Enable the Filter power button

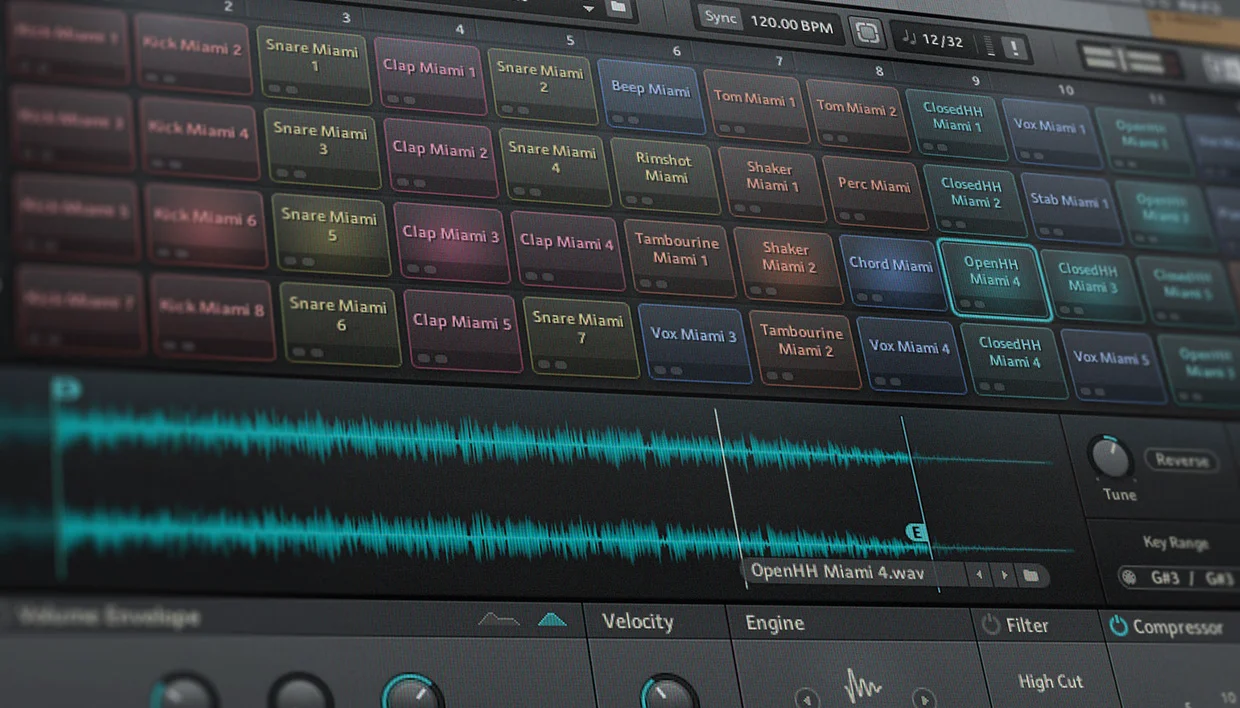(x=991, y=625)
